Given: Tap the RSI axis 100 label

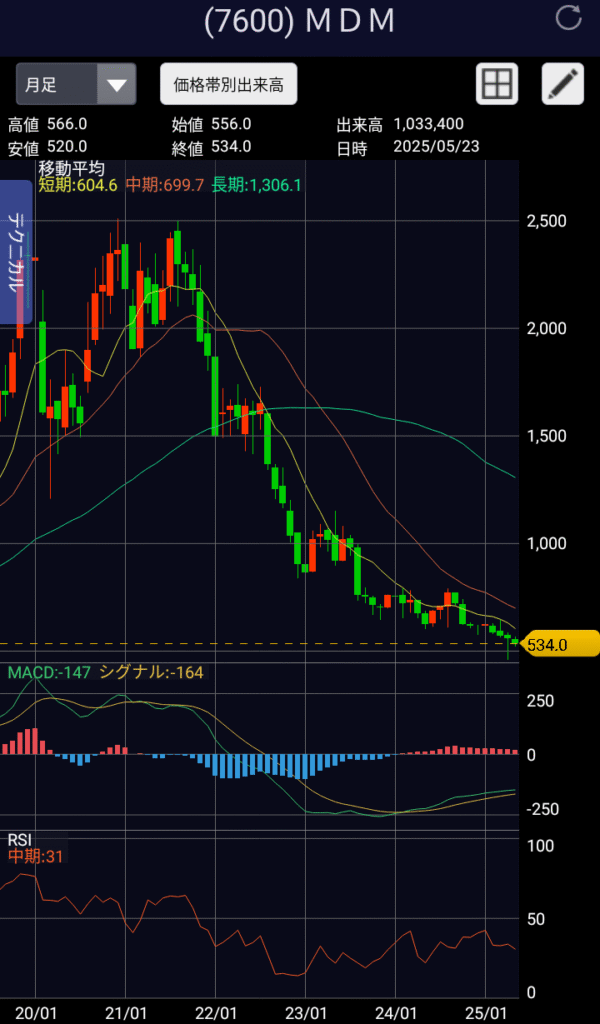Looking at the screenshot, I should 540,846.
